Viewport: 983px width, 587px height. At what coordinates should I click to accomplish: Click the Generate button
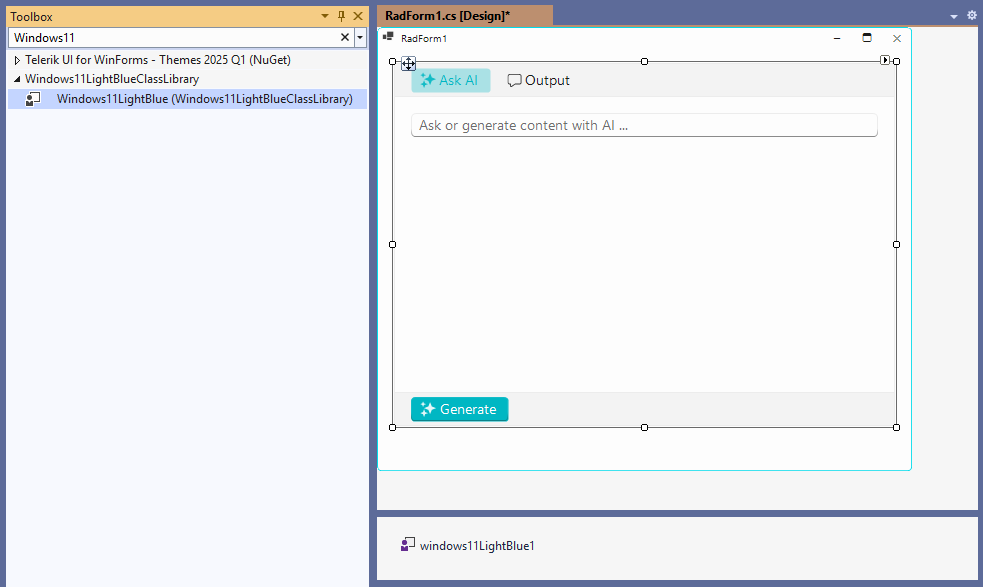tap(459, 409)
